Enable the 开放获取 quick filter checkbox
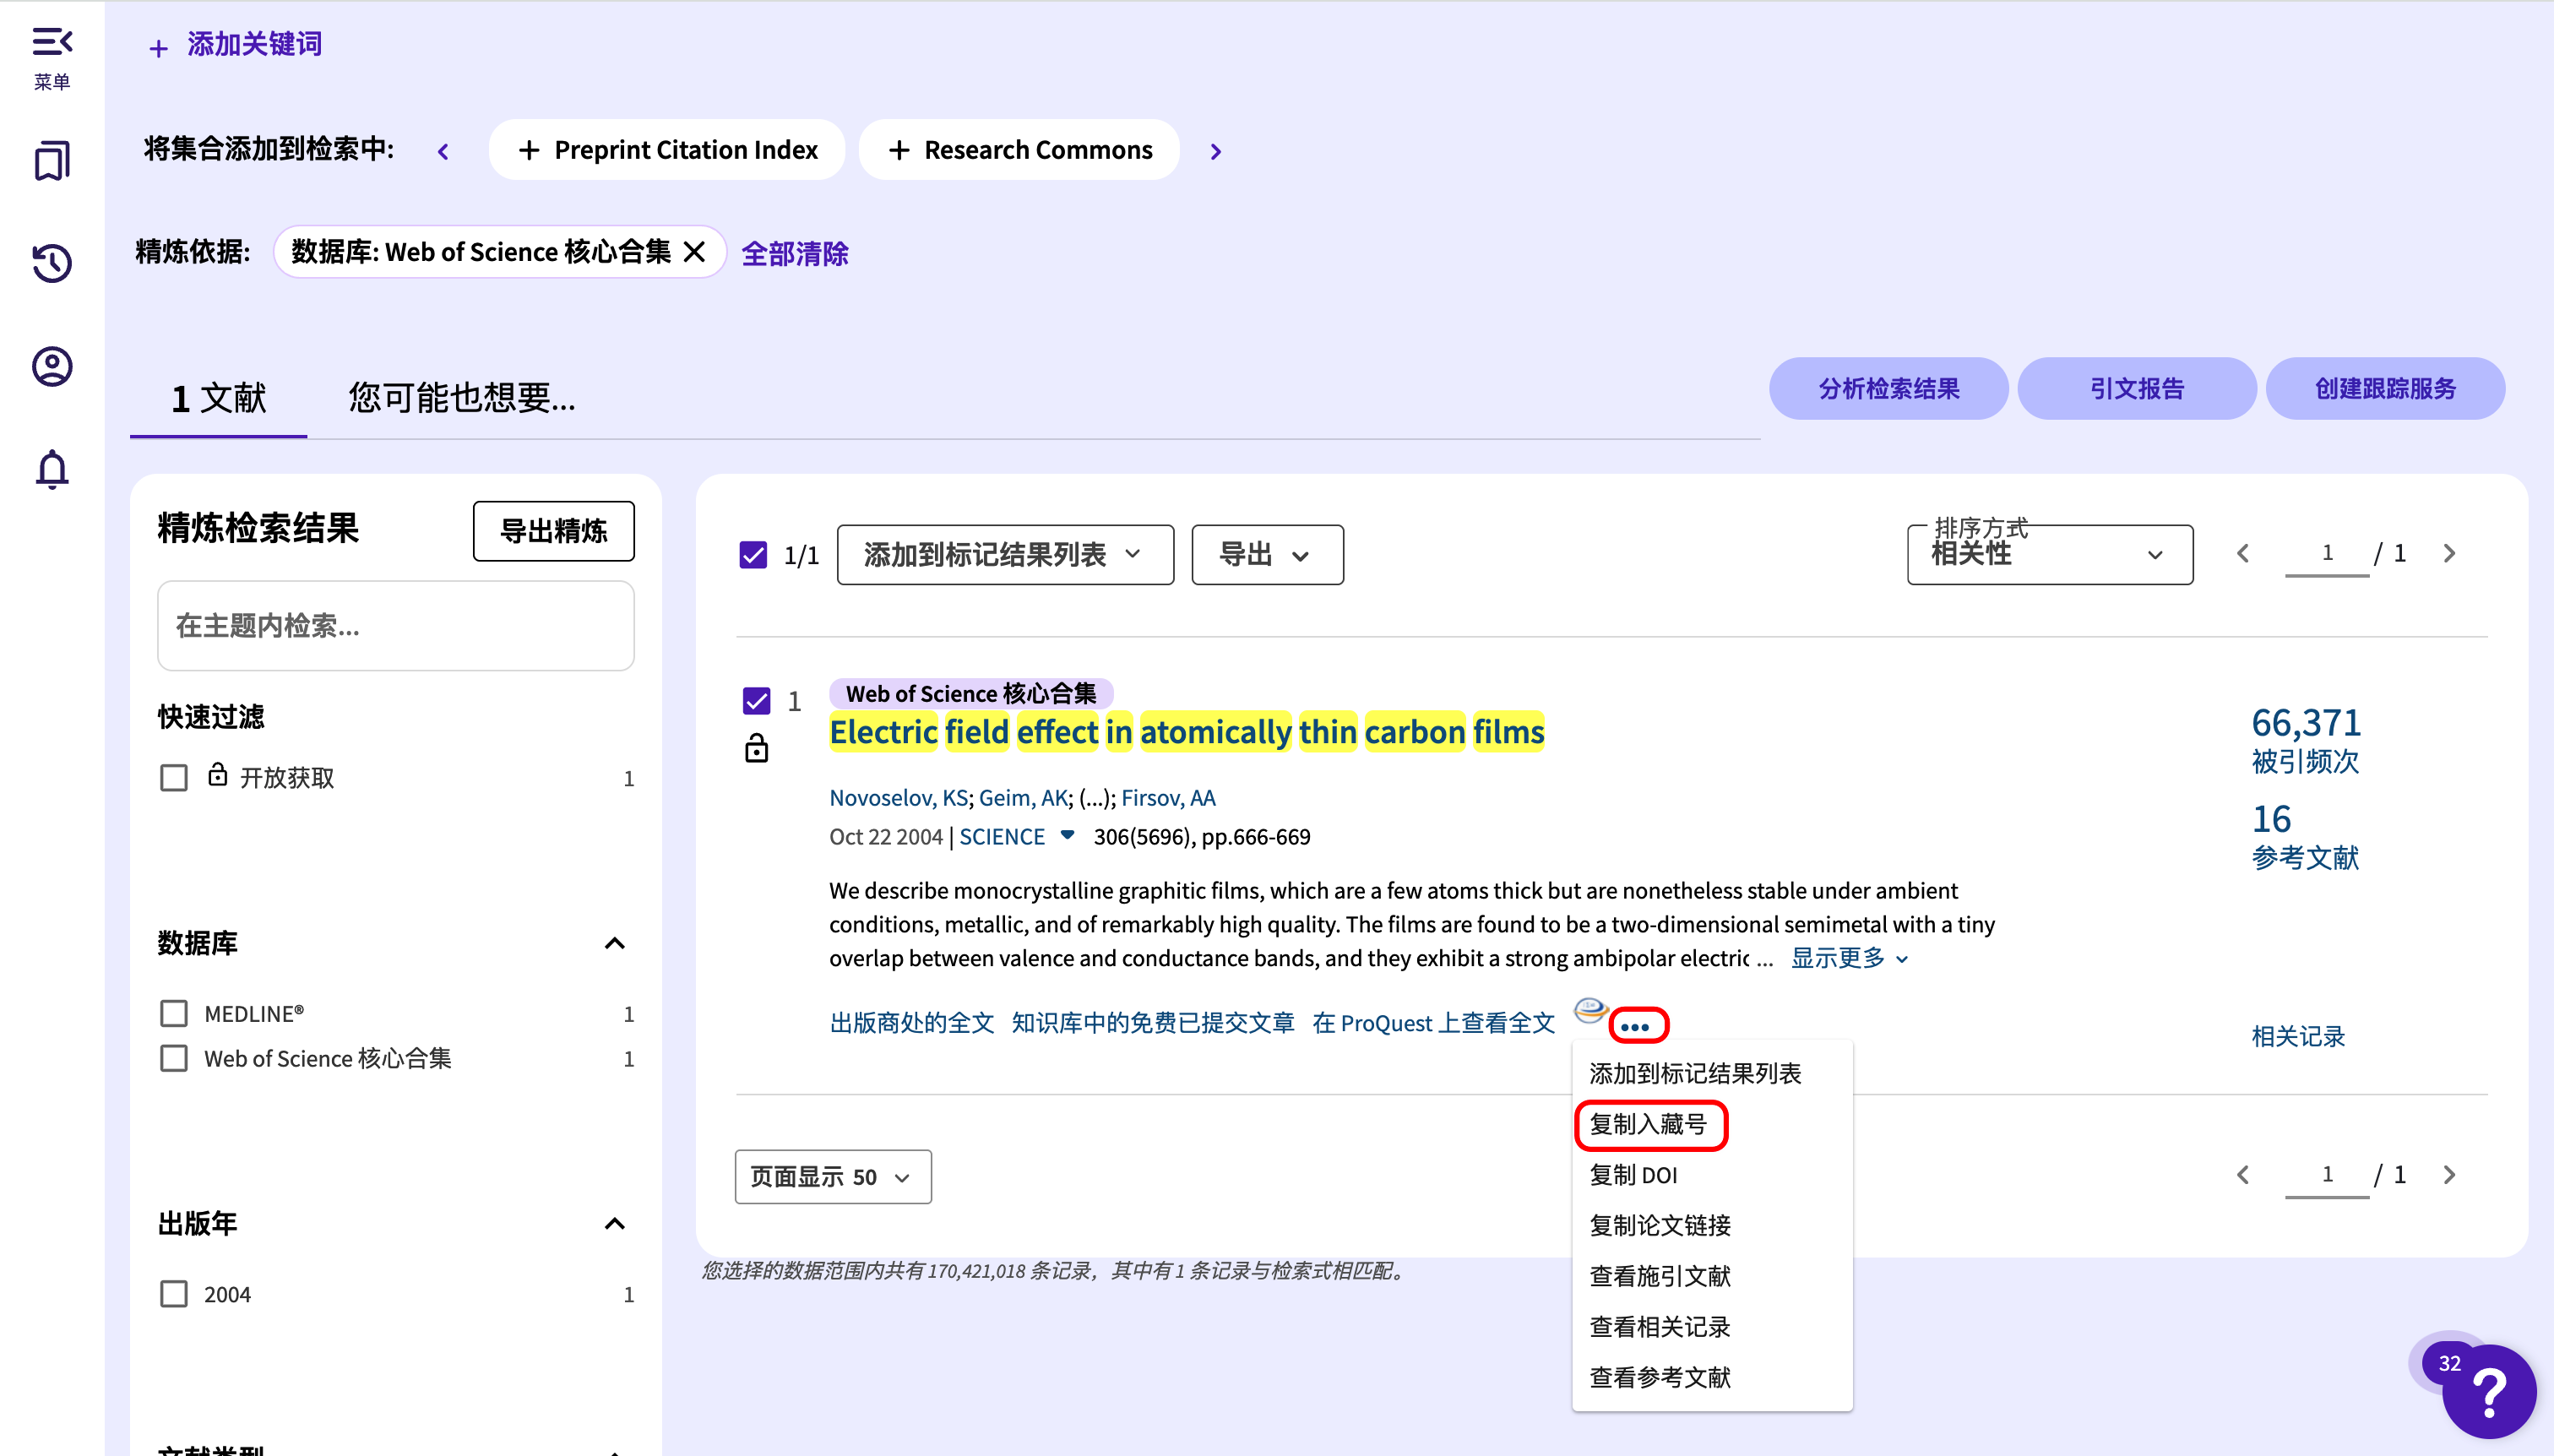The height and width of the screenshot is (1456, 2554). click(x=174, y=778)
